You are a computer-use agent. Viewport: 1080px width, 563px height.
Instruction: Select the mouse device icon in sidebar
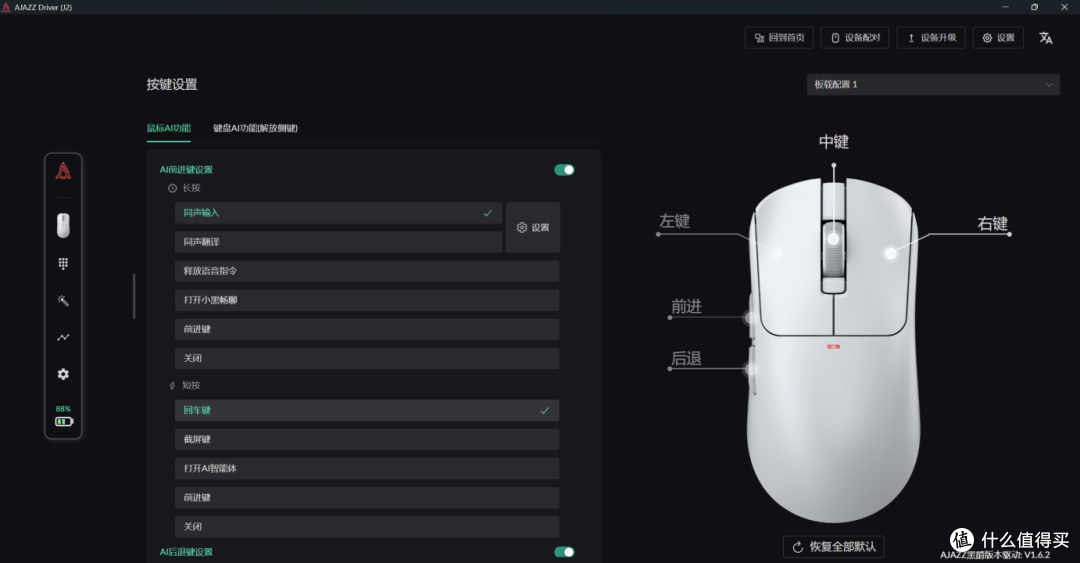(x=63, y=225)
